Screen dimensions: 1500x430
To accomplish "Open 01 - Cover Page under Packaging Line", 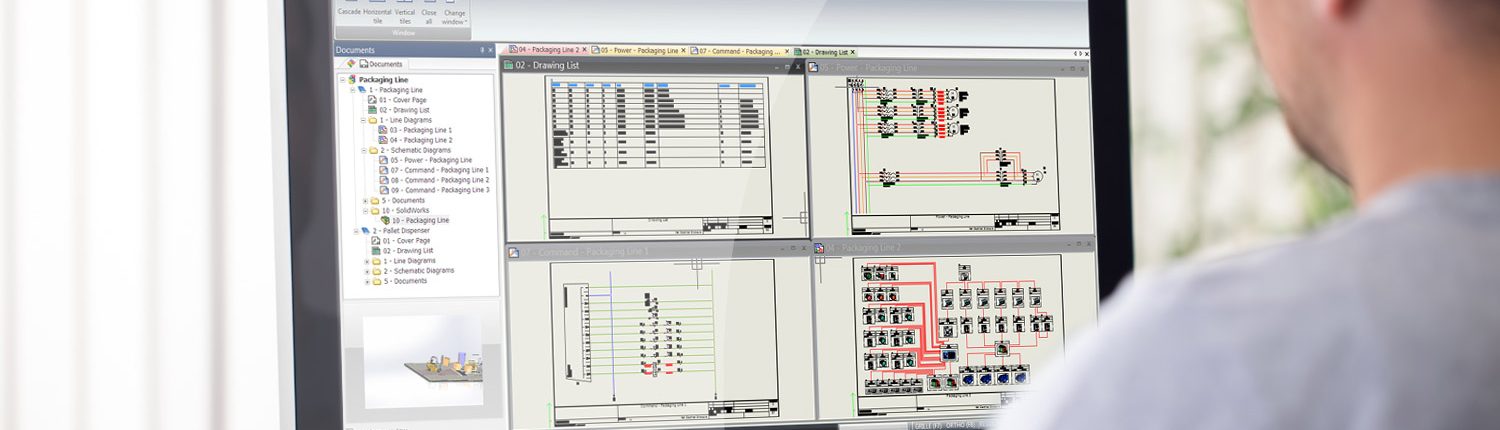I will pyautogui.click(x=404, y=100).
